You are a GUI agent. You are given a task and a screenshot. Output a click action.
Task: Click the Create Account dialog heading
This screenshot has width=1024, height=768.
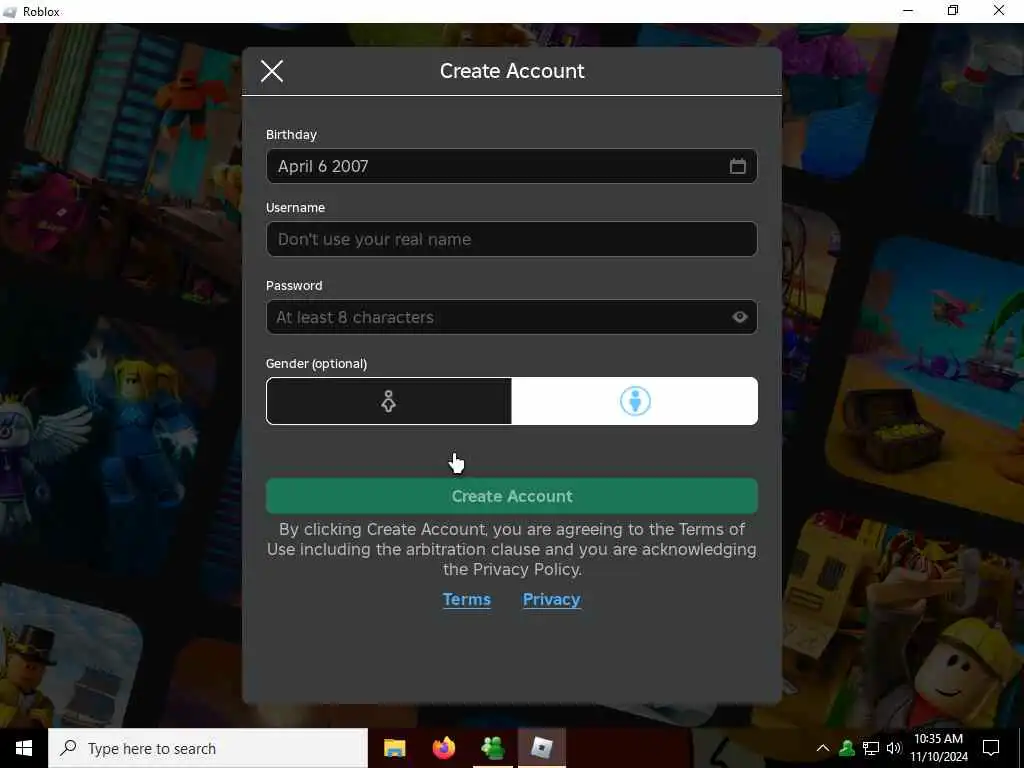pyautogui.click(x=512, y=71)
